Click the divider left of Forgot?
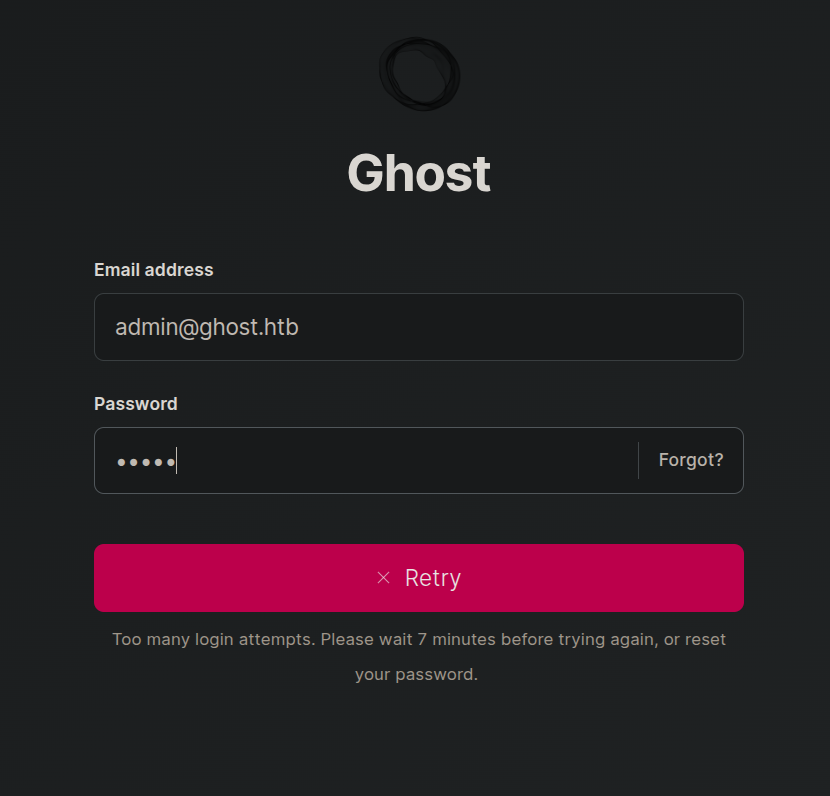The width and height of the screenshot is (830, 796). (638, 460)
